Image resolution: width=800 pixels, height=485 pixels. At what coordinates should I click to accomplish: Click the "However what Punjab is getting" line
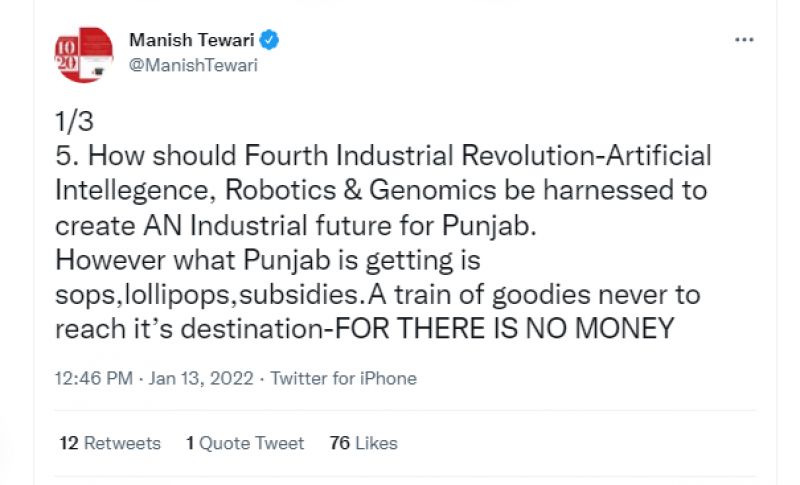click(268, 261)
